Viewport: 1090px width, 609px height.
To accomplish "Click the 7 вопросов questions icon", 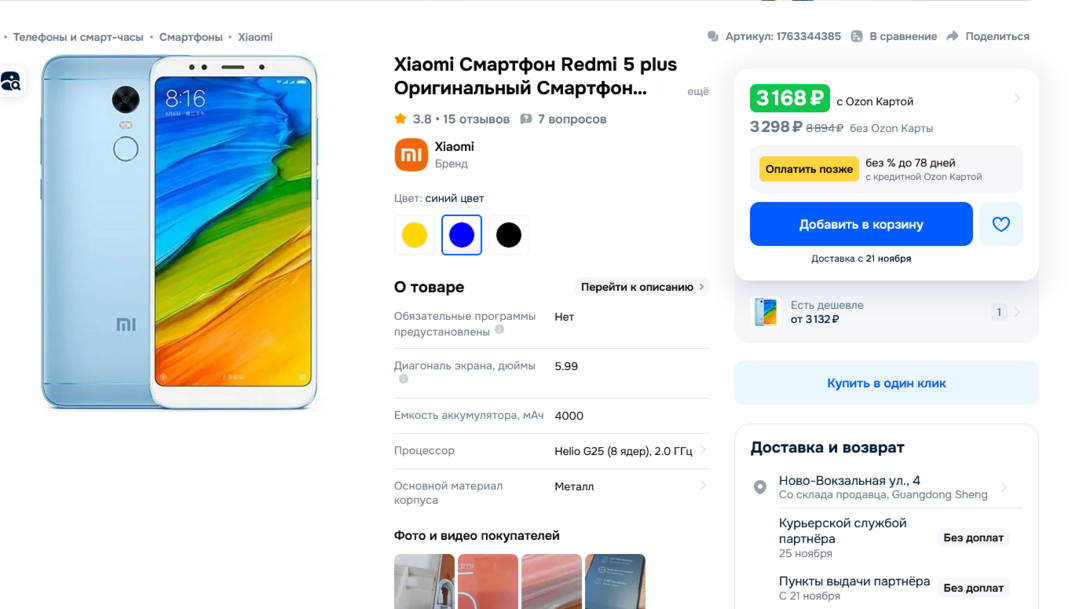I will (526, 119).
